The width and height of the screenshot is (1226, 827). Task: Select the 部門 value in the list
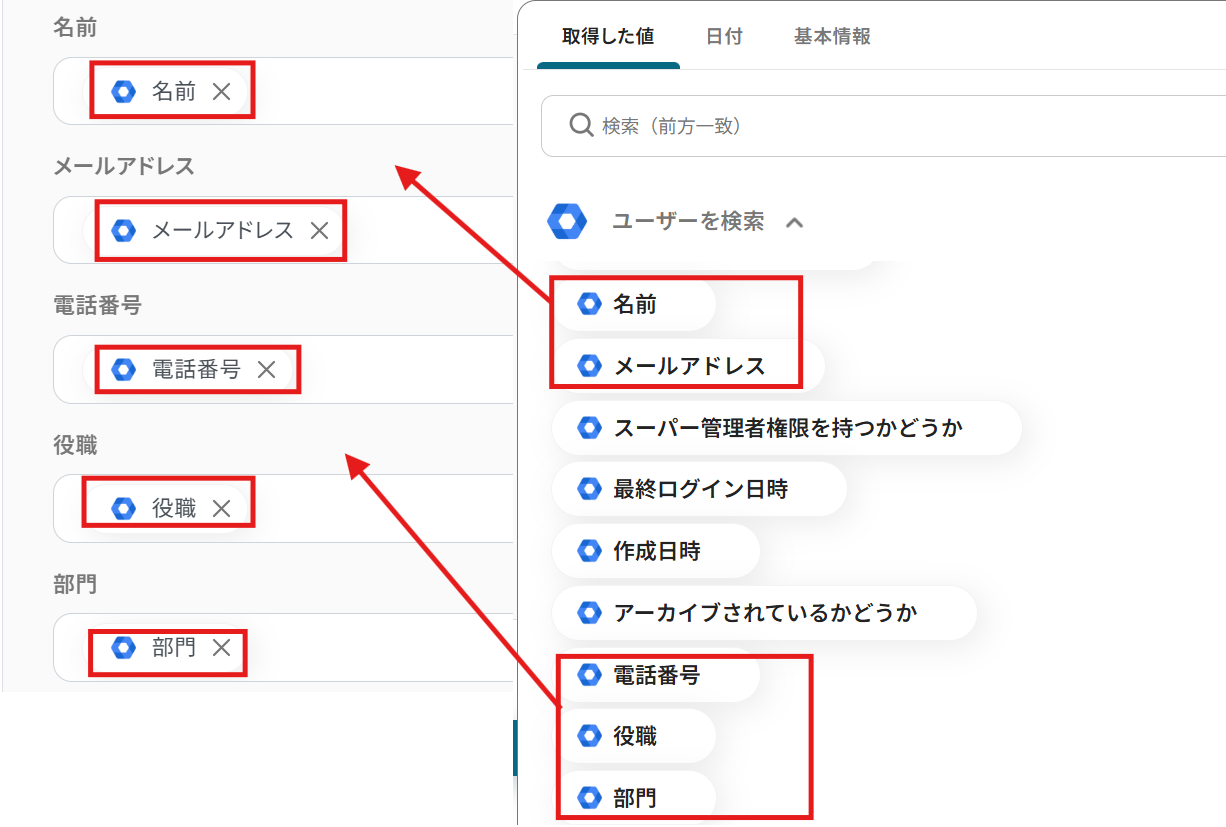(x=634, y=798)
